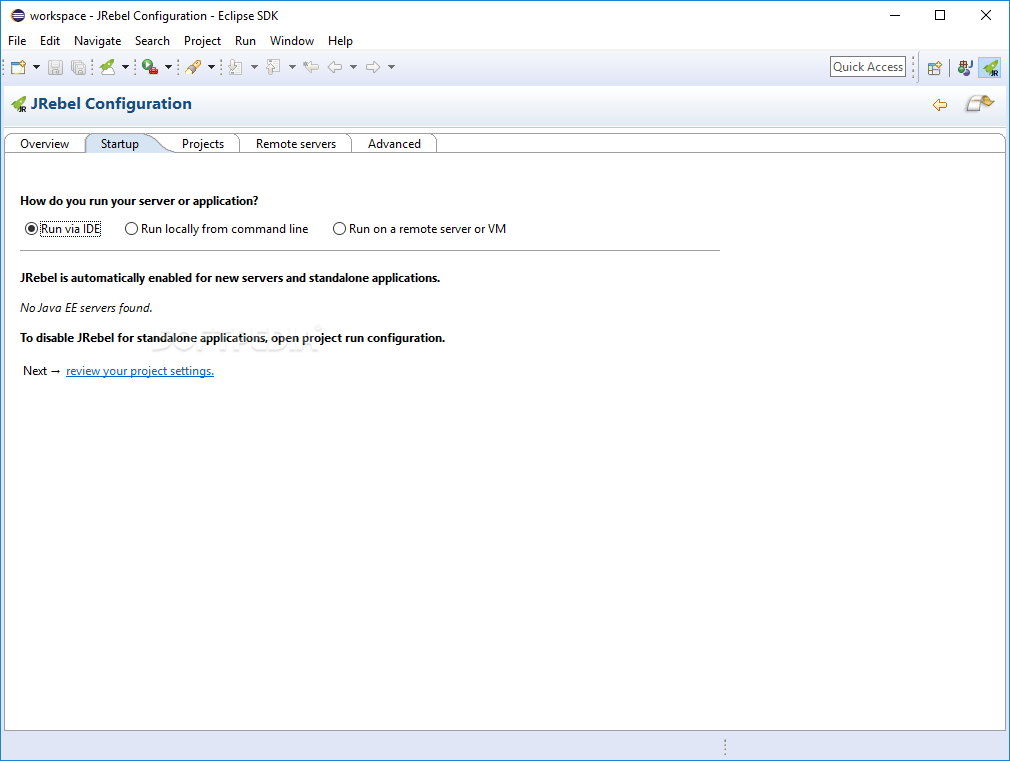Image resolution: width=1010 pixels, height=761 pixels.
Task: Maximize the Eclipse window
Action: coord(940,15)
